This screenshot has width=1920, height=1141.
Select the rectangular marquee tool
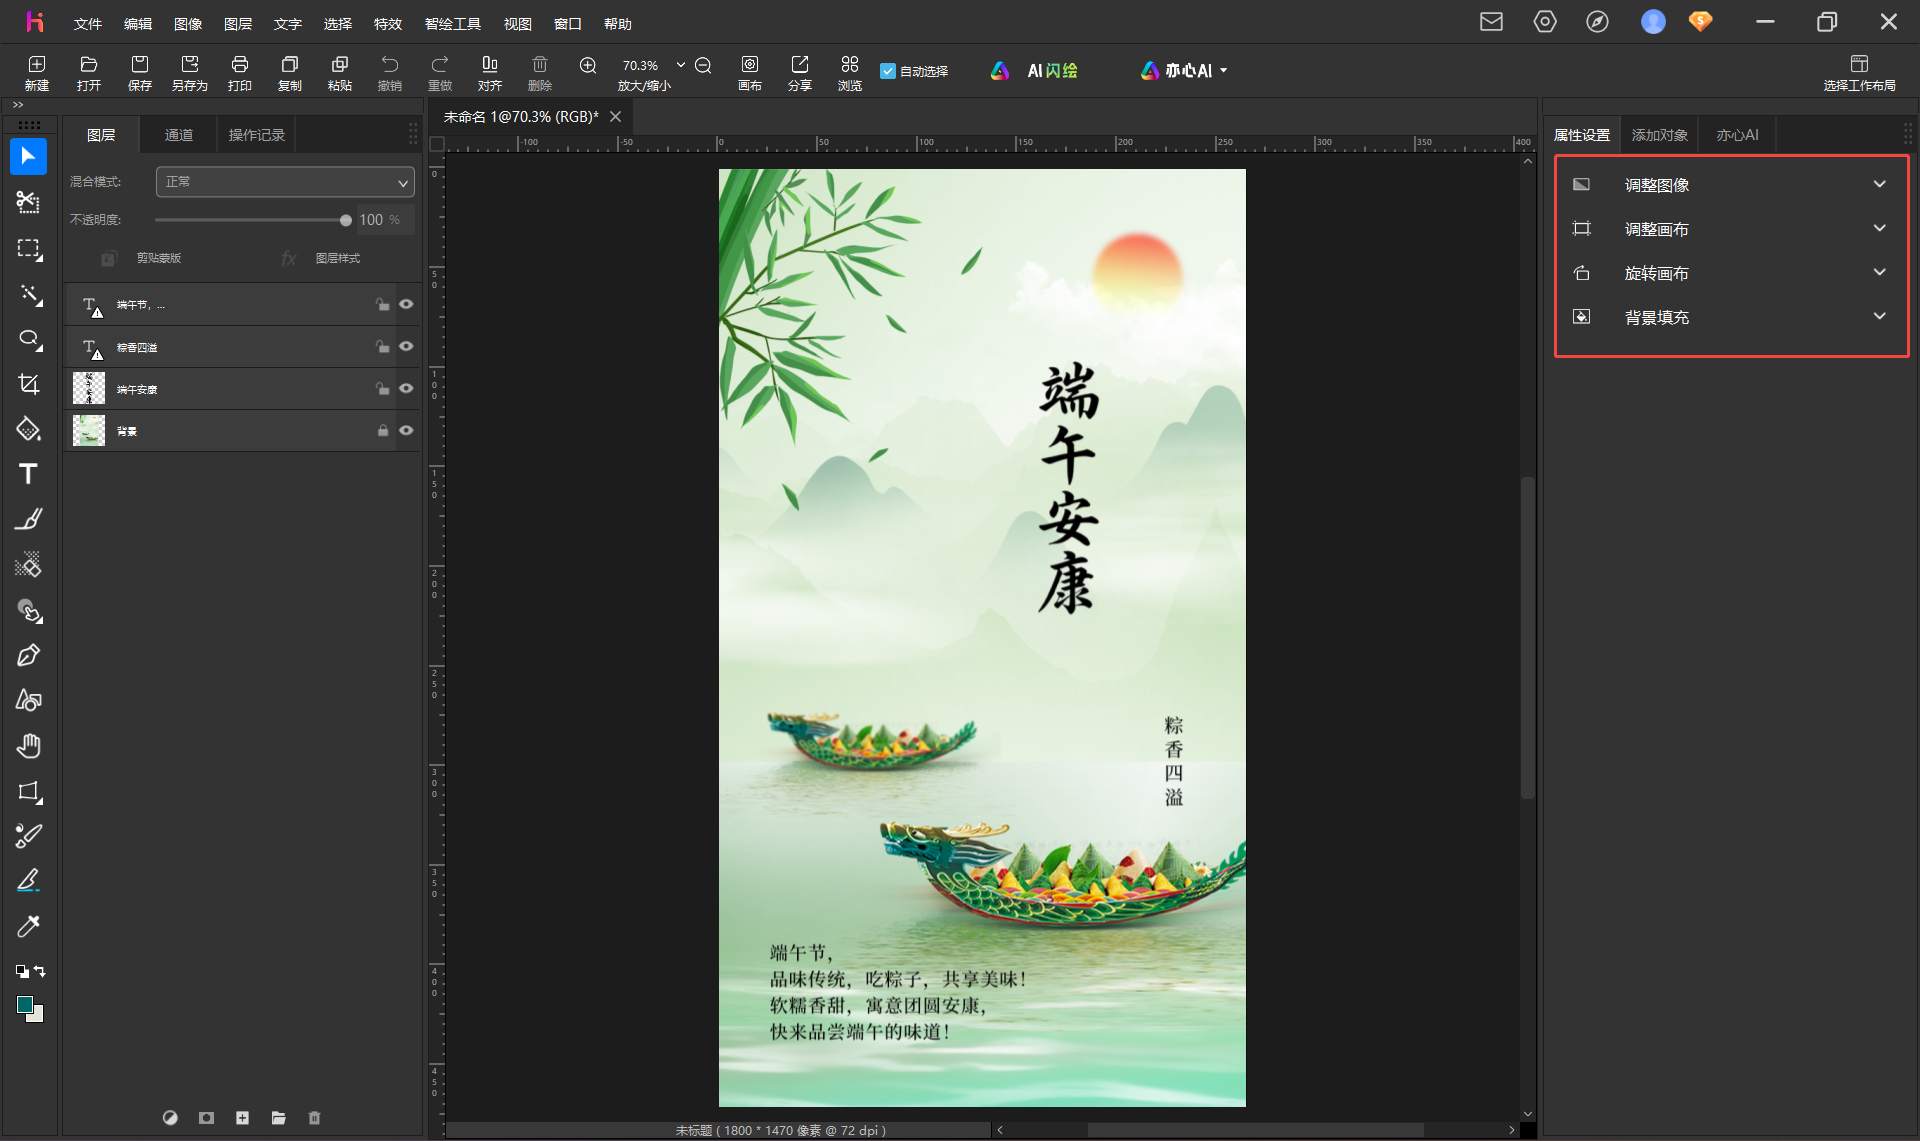(x=28, y=249)
